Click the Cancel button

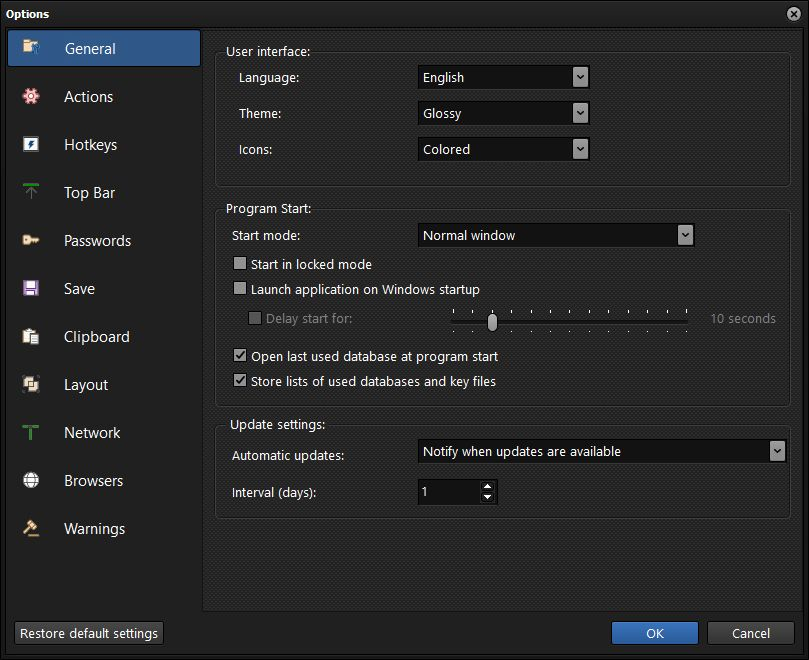(x=751, y=633)
